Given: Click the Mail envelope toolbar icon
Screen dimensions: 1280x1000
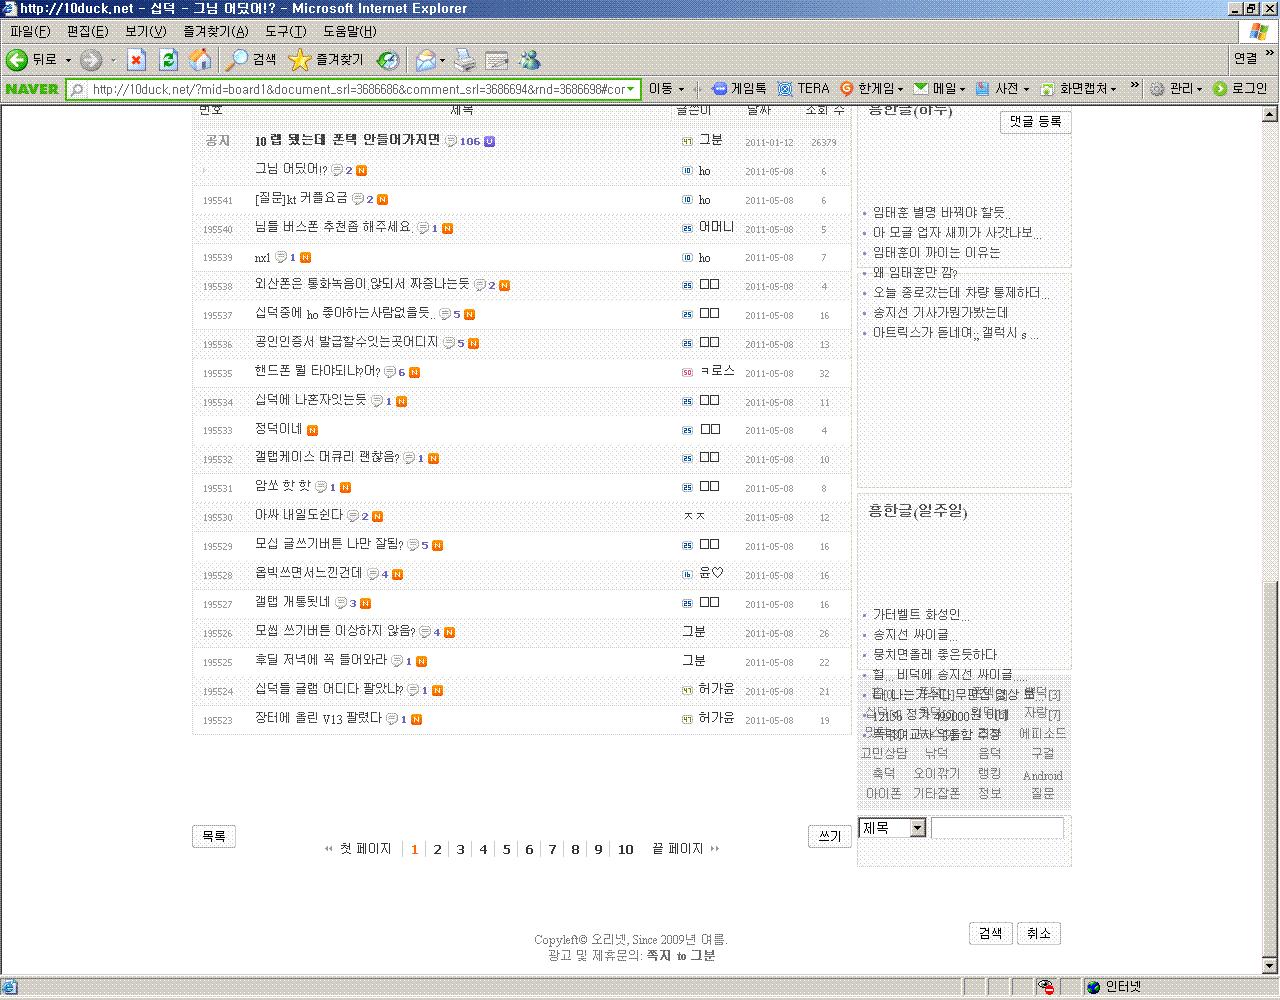Looking at the screenshot, I should [426, 60].
